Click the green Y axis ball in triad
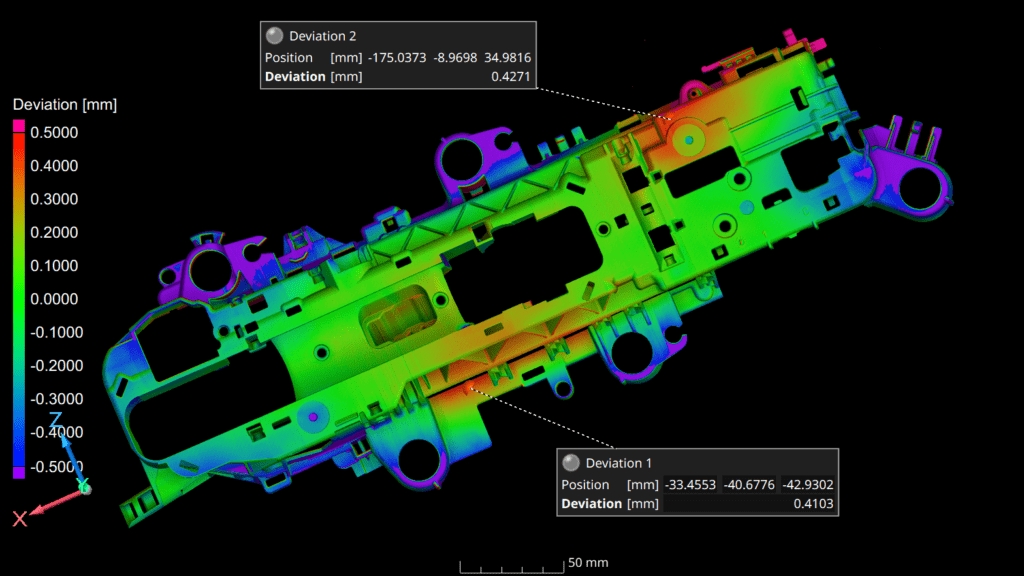Screen dimensions: 1024x576 point(84,487)
